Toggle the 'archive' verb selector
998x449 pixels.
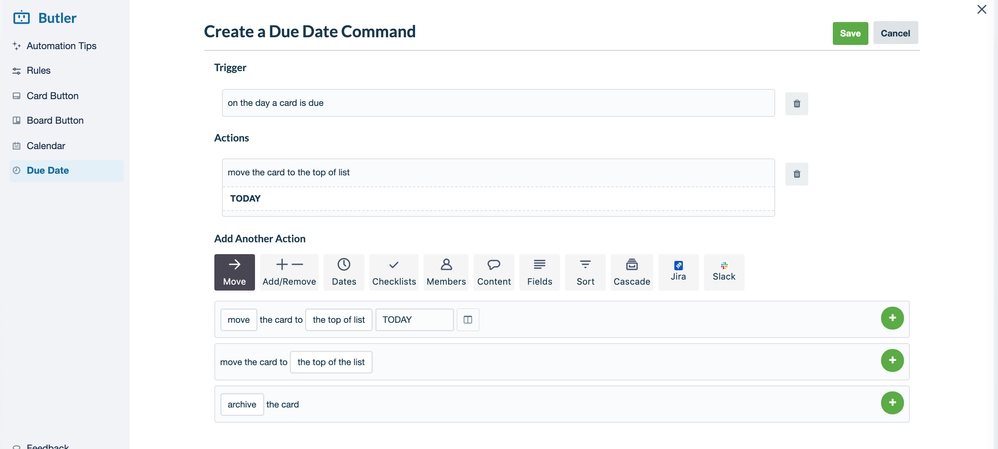(242, 404)
